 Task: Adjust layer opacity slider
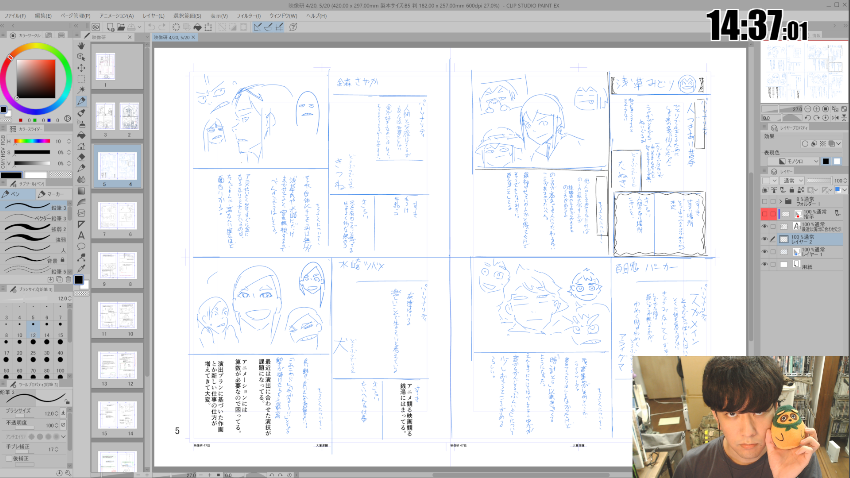[818, 180]
